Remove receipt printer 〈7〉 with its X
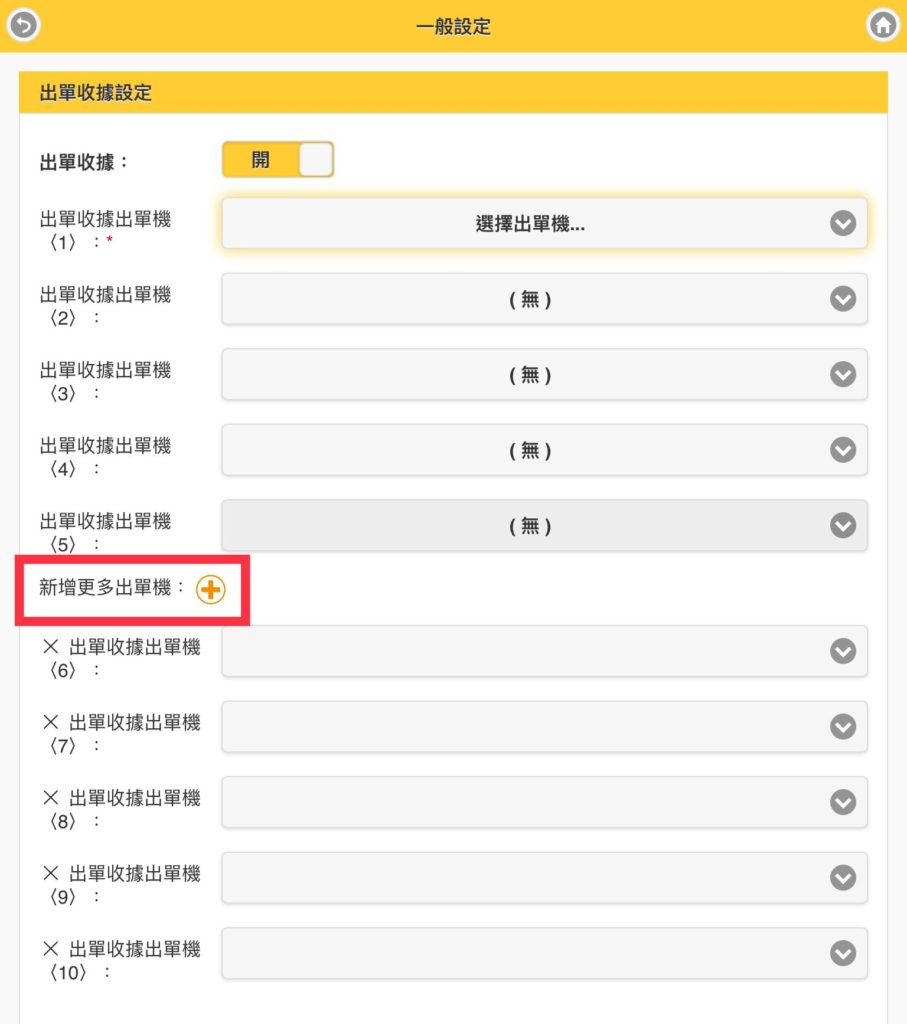907x1024 pixels. point(50,722)
